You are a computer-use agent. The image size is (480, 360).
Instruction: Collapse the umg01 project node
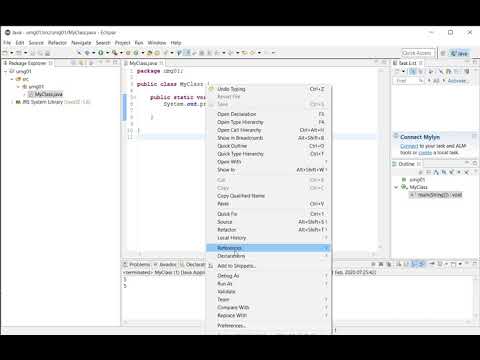(x=5, y=71)
